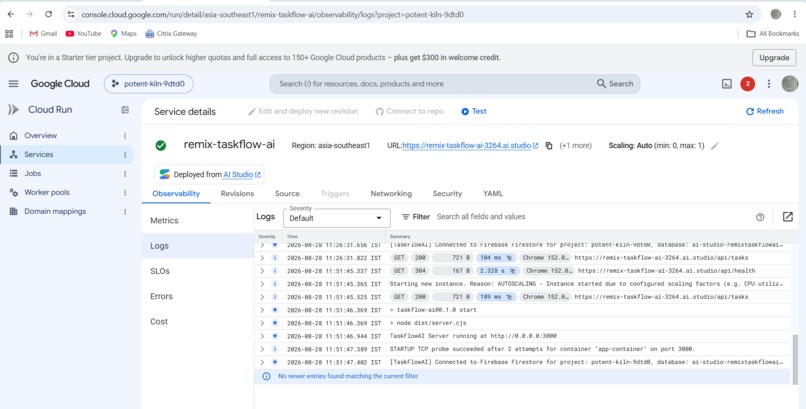Open more options for Jobs
The image size is (806, 409).
click(x=125, y=174)
